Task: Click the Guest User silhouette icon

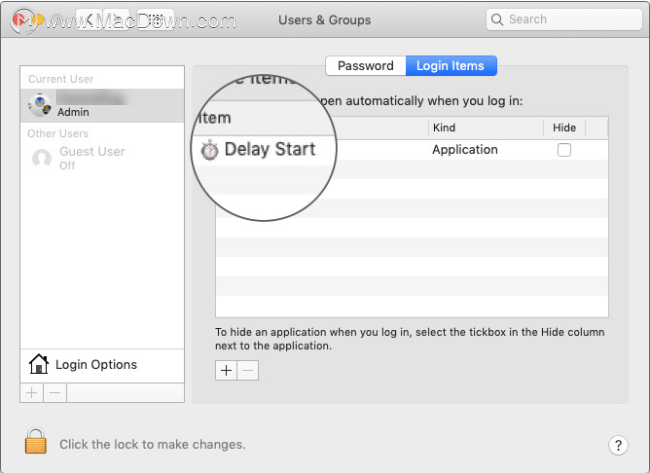Action: pos(41,158)
